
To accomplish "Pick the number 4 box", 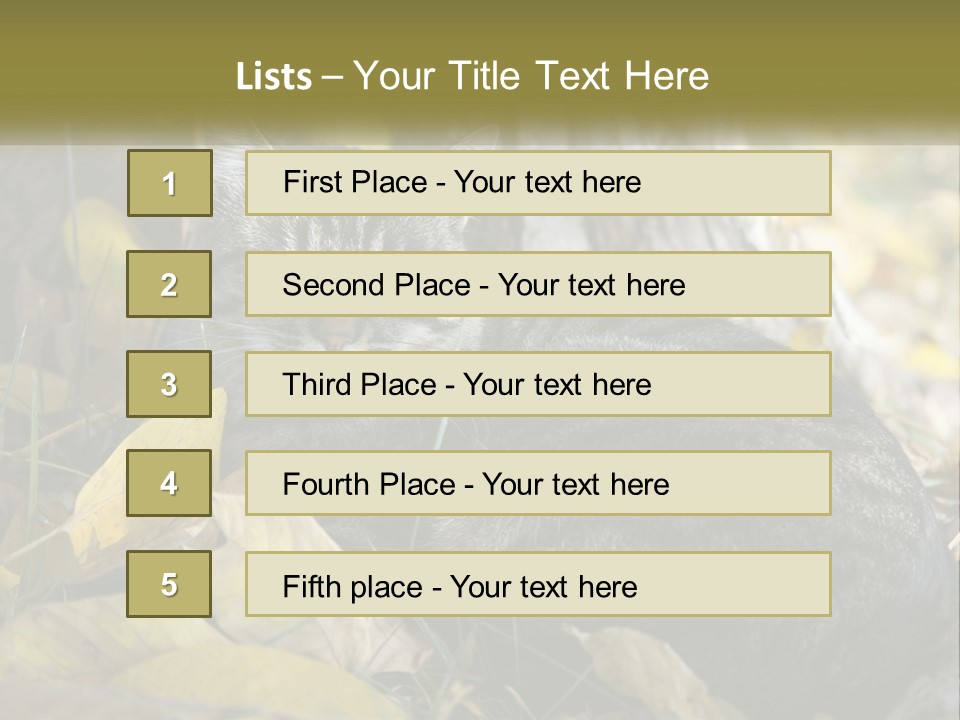I will point(169,483).
